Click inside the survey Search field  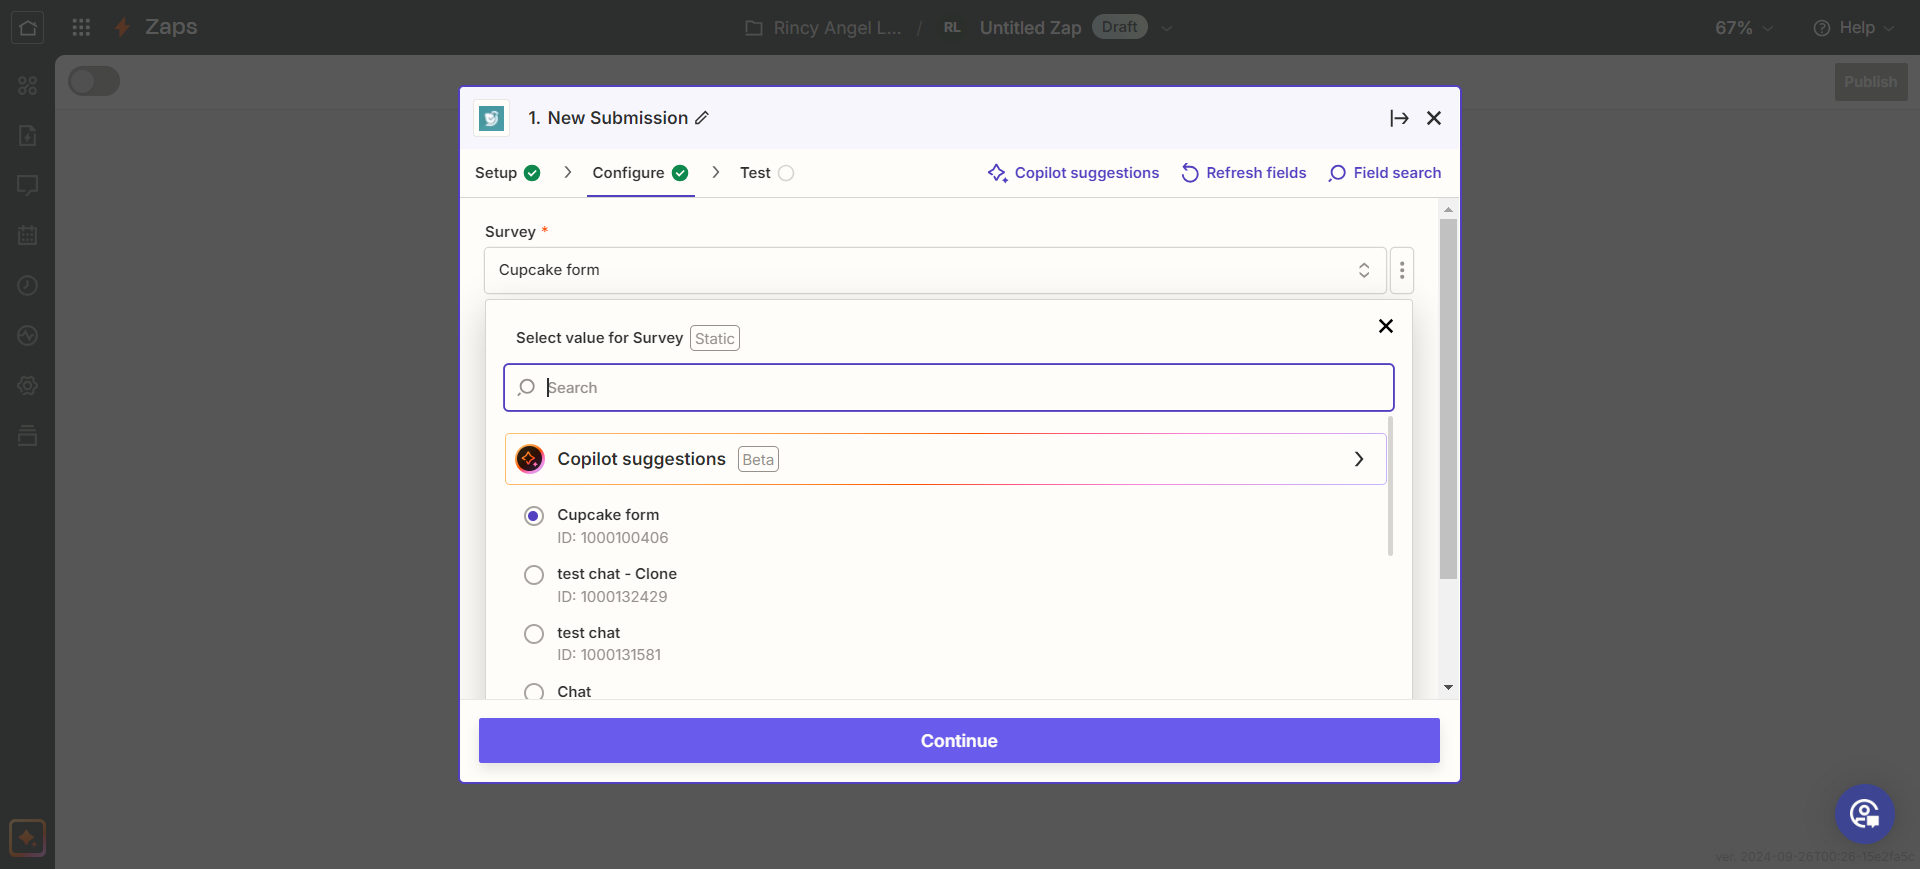pyautogui.click(x=948, y=388)
